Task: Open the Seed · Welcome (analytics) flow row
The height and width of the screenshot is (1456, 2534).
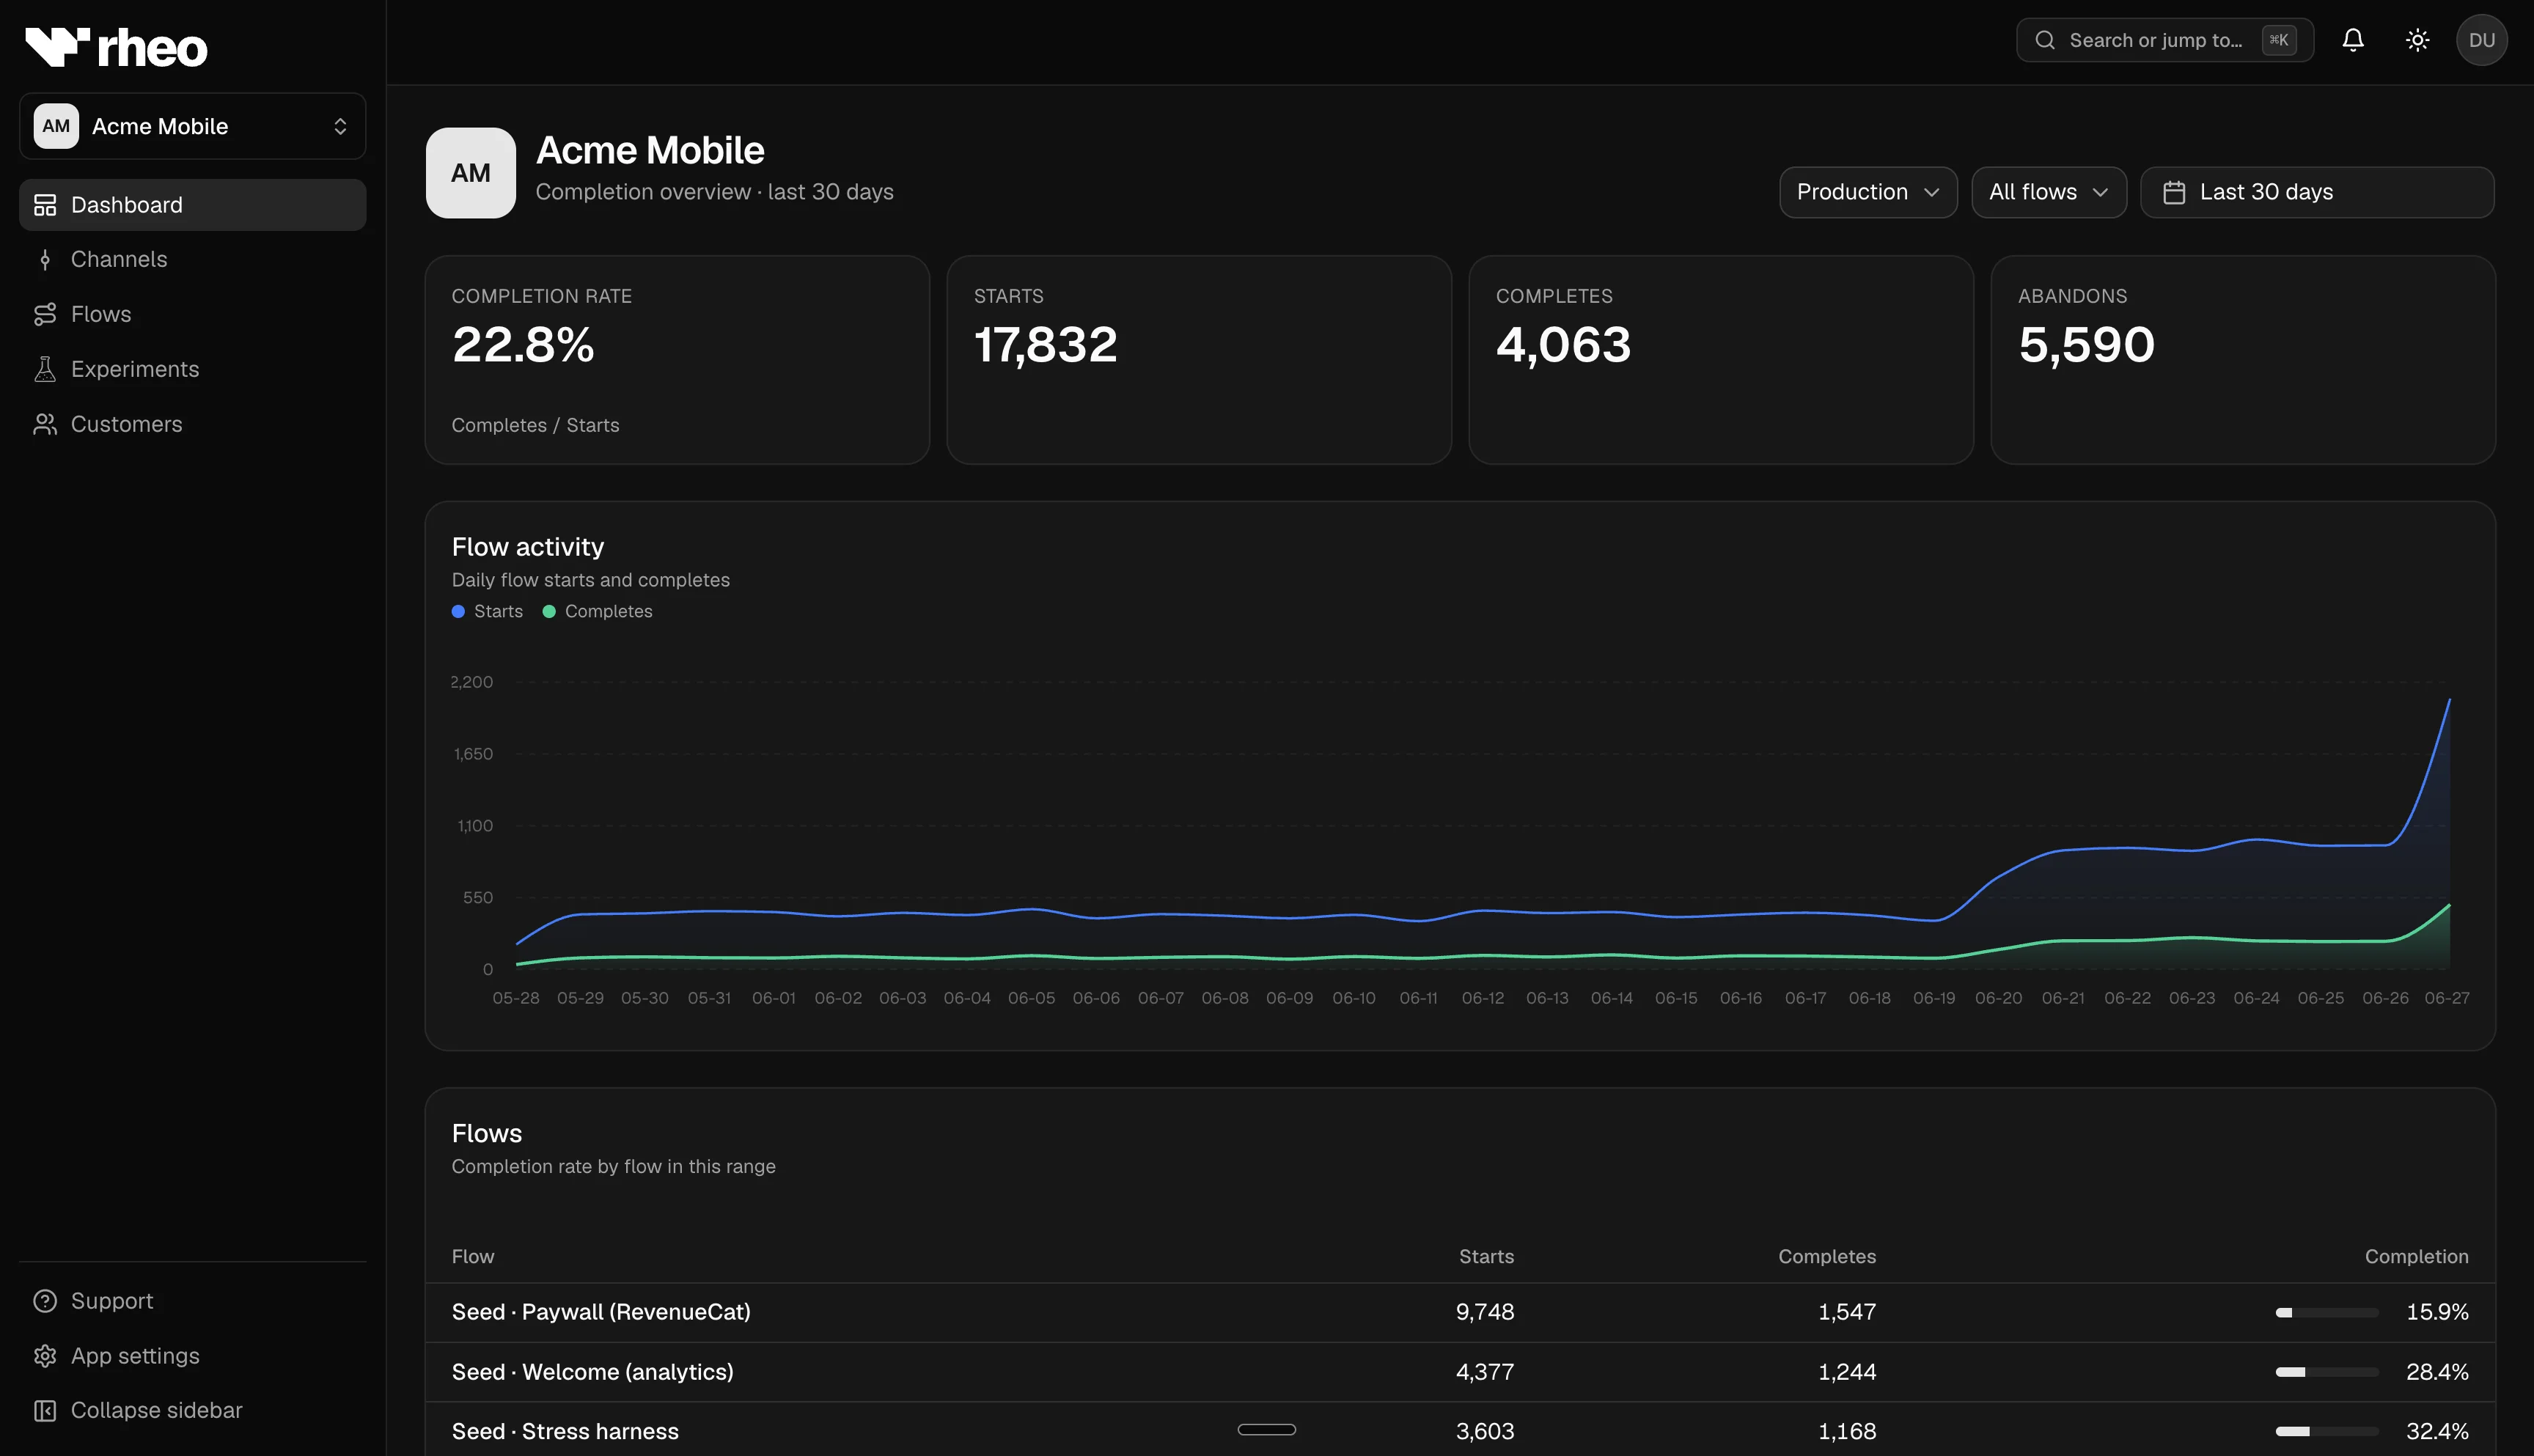Action: (x=1460, y=1372)
